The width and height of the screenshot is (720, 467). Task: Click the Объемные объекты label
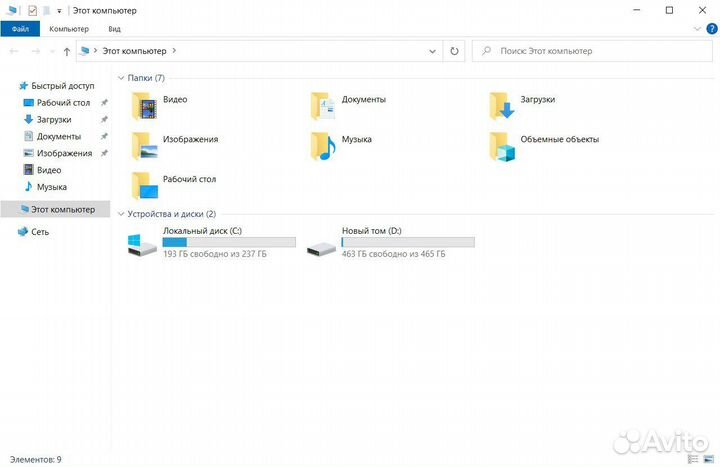tap(560, 139)
